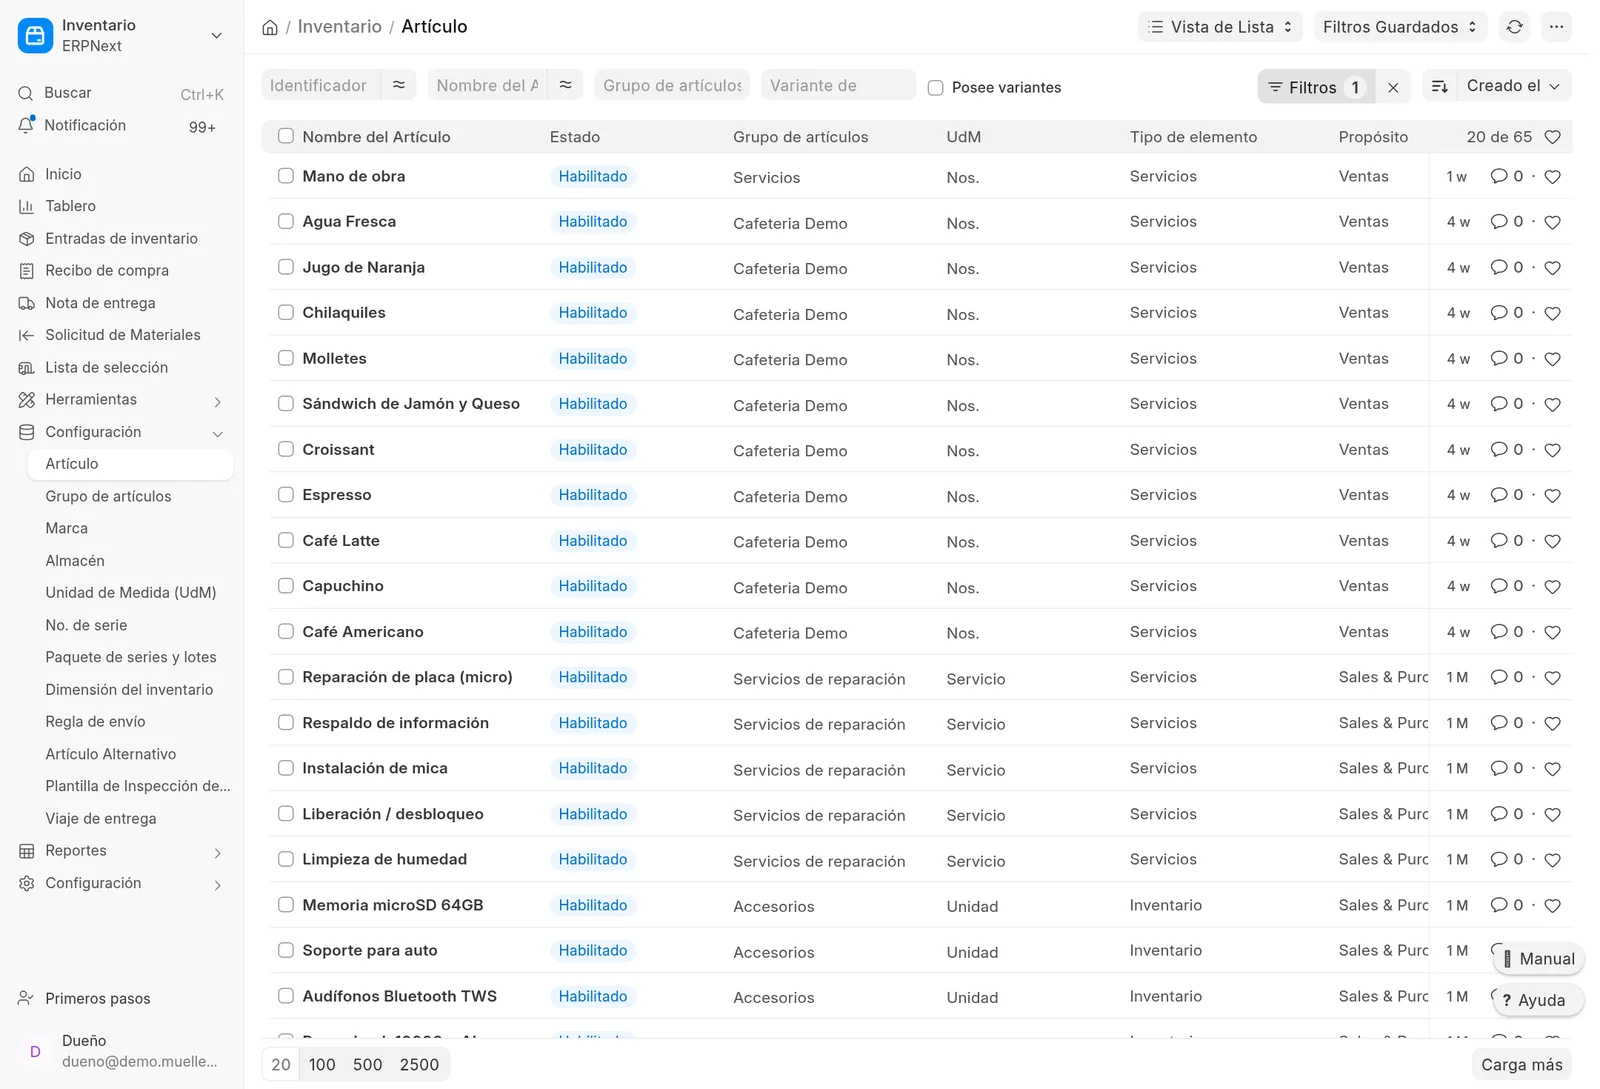Tick the Café Americano row checkbox
Screen dimensions: 1600x1089
pyautogui.click(x=286, y=632)
